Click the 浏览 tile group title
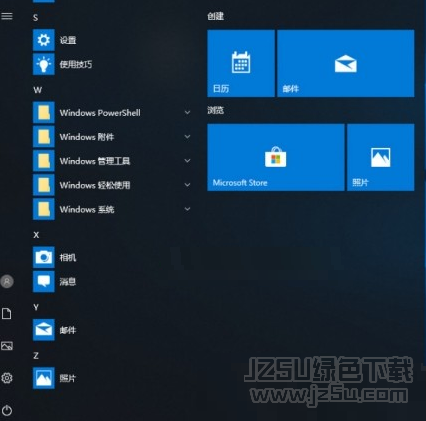Viewport: 426px width, 421px height. click(x=215, y=110)
